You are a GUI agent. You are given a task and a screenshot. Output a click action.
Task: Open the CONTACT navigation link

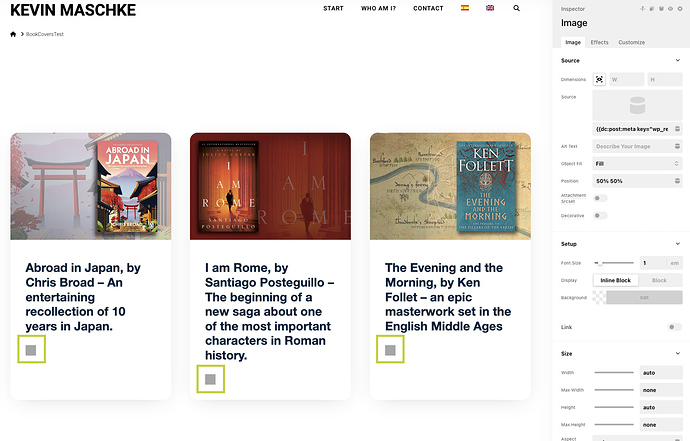pyautogui.click(x=428, y=8)
